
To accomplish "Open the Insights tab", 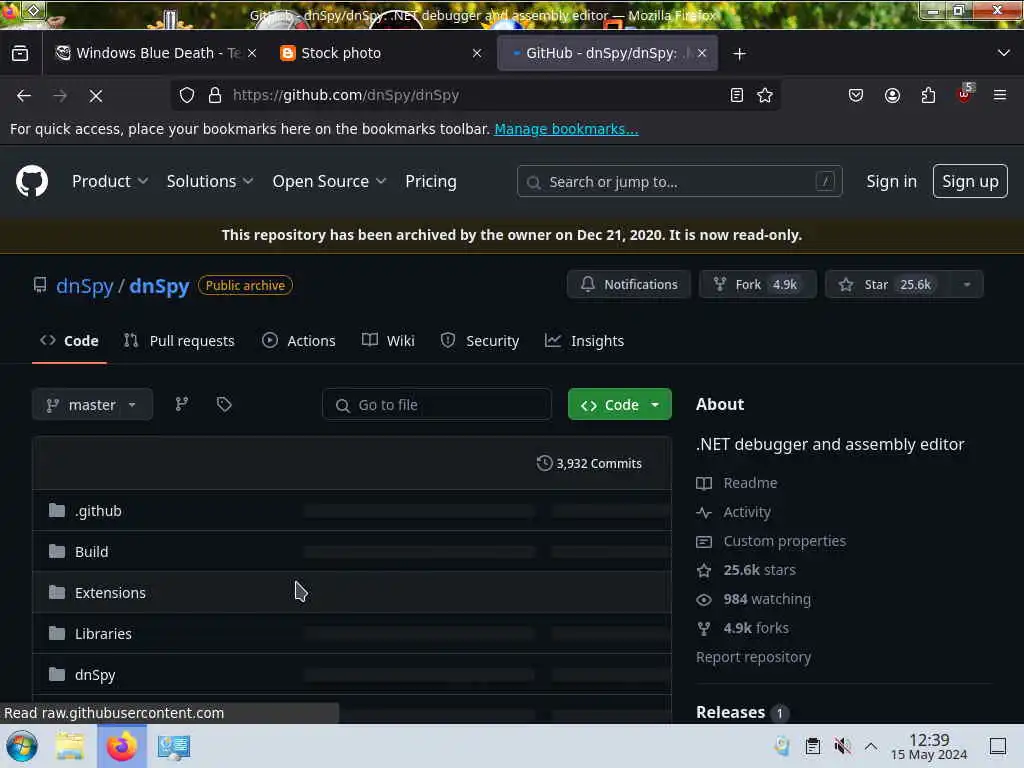I will (584, 341).
